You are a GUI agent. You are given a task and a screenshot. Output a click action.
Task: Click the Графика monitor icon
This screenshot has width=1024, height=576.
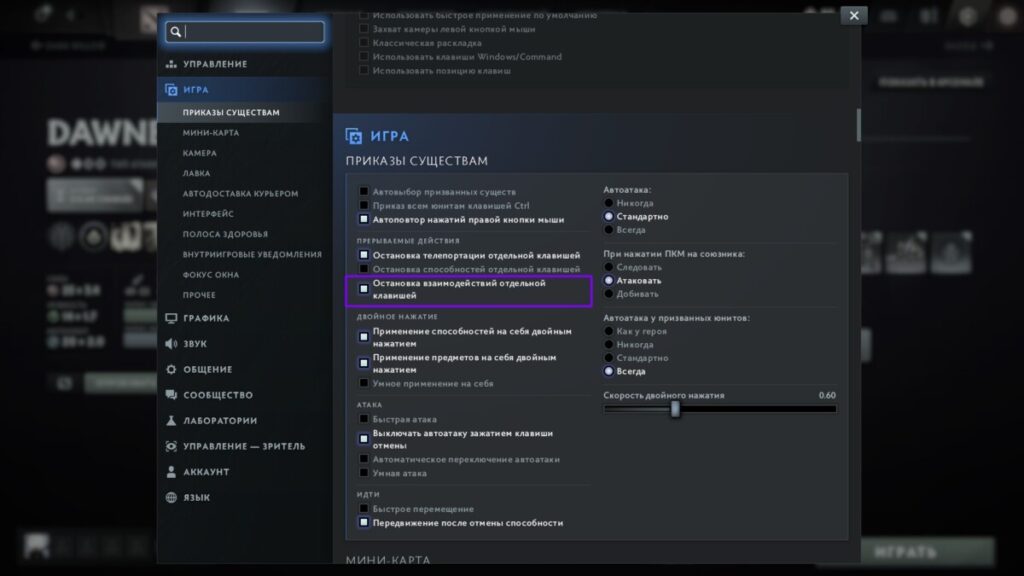[171, 318]
